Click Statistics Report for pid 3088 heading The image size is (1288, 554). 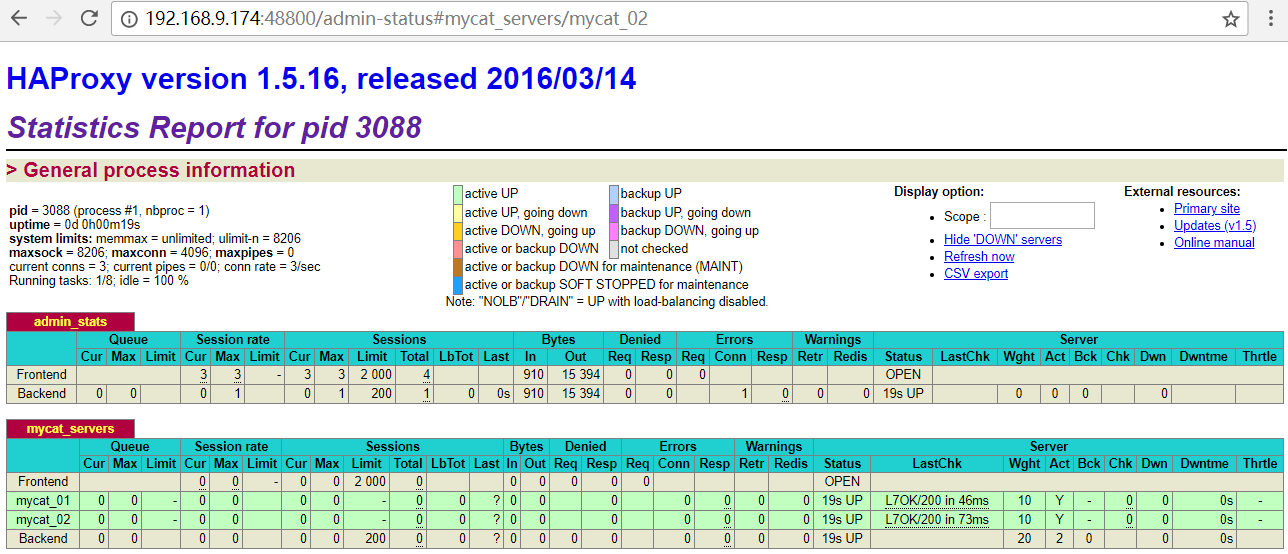point(214,127)
